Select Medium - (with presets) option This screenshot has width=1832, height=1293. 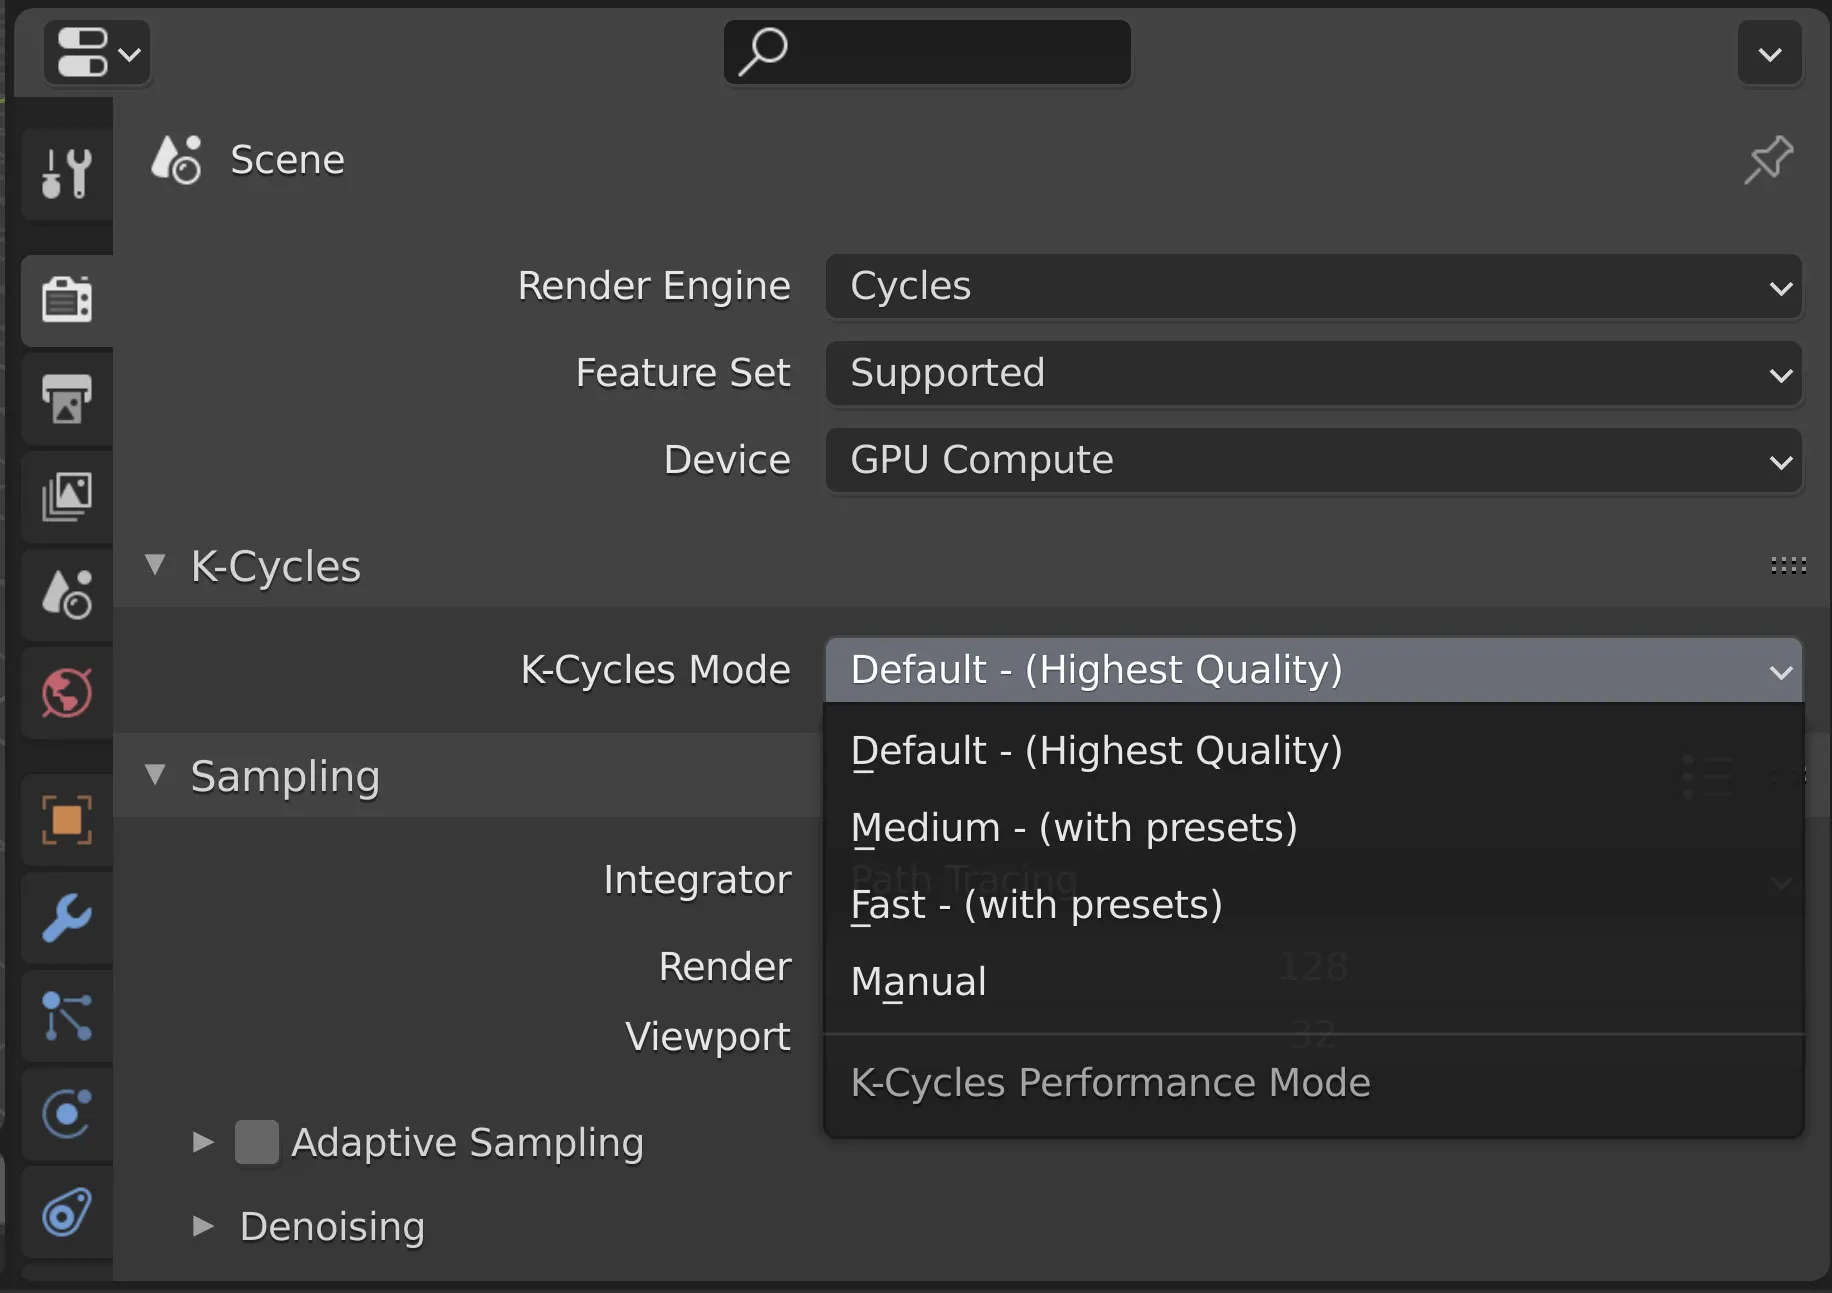coord(1314,828)
